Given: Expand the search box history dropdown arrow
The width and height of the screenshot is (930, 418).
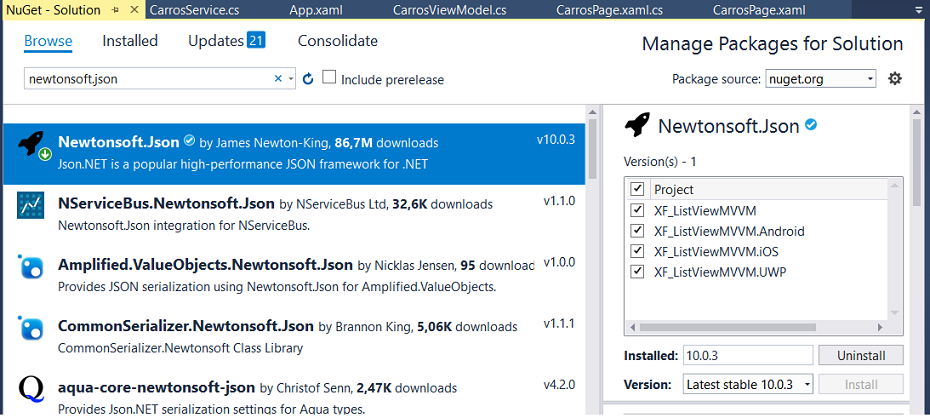Looking at the screenshot, I should pyautogui.click(x=291, y=78).
